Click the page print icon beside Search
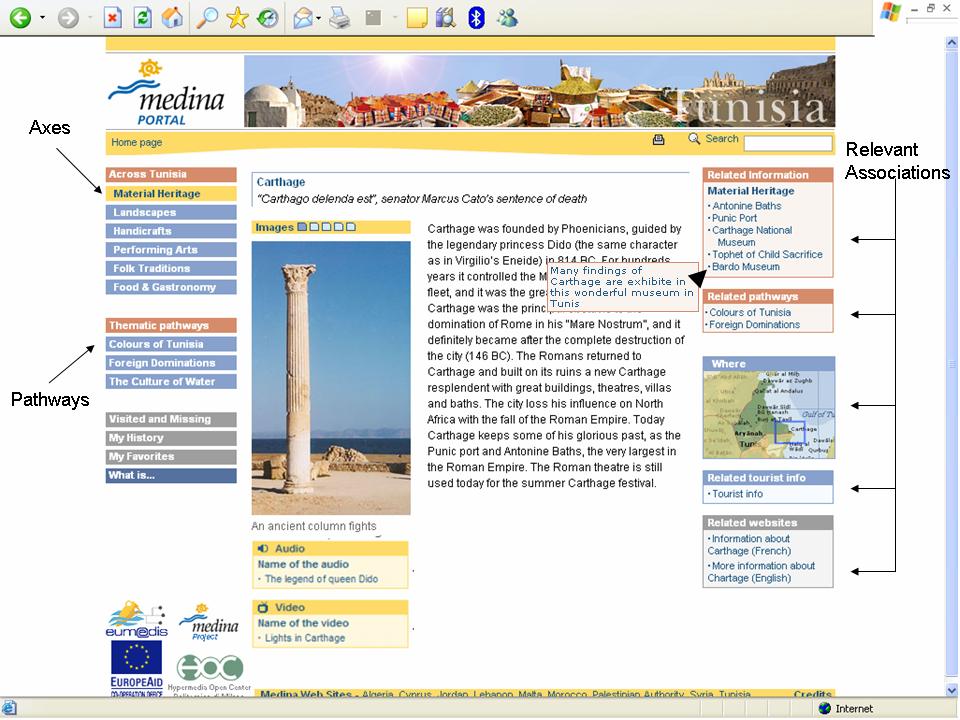 659,140
